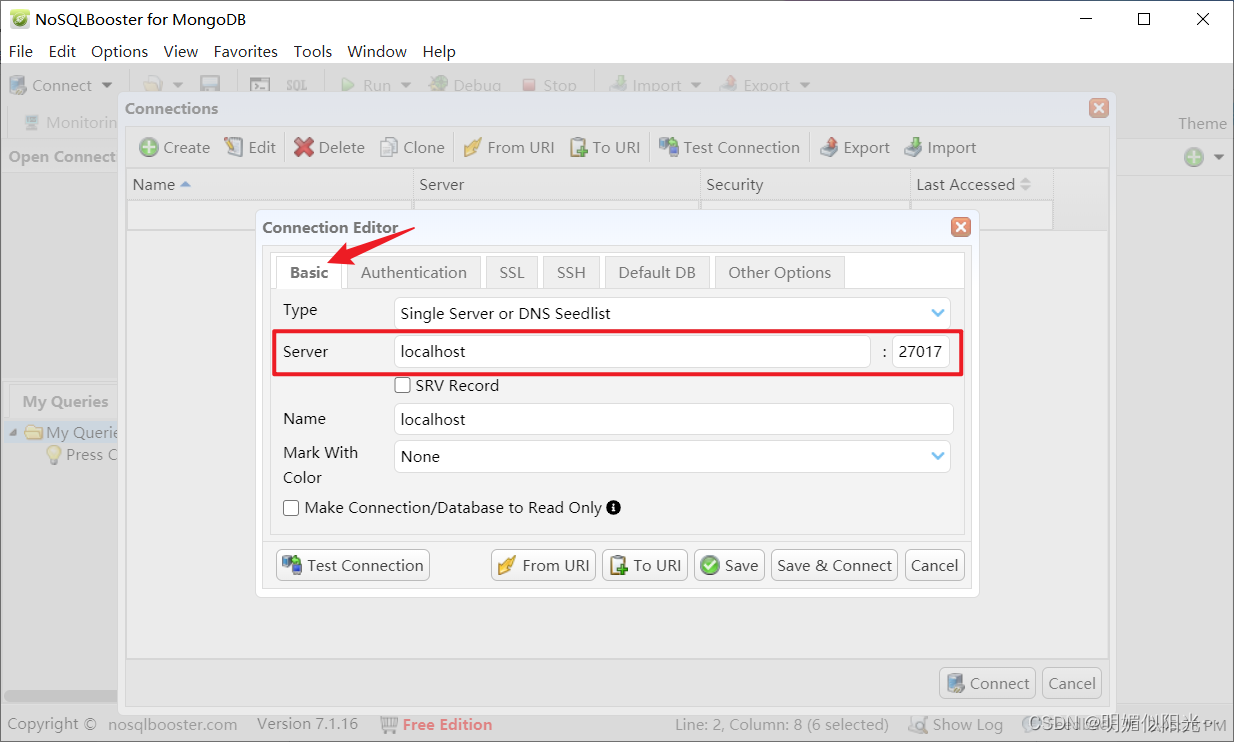The height and width of the screenshot is (742, 1234).
Task: Click the Stop button in main toolbar
Action: 549,85
